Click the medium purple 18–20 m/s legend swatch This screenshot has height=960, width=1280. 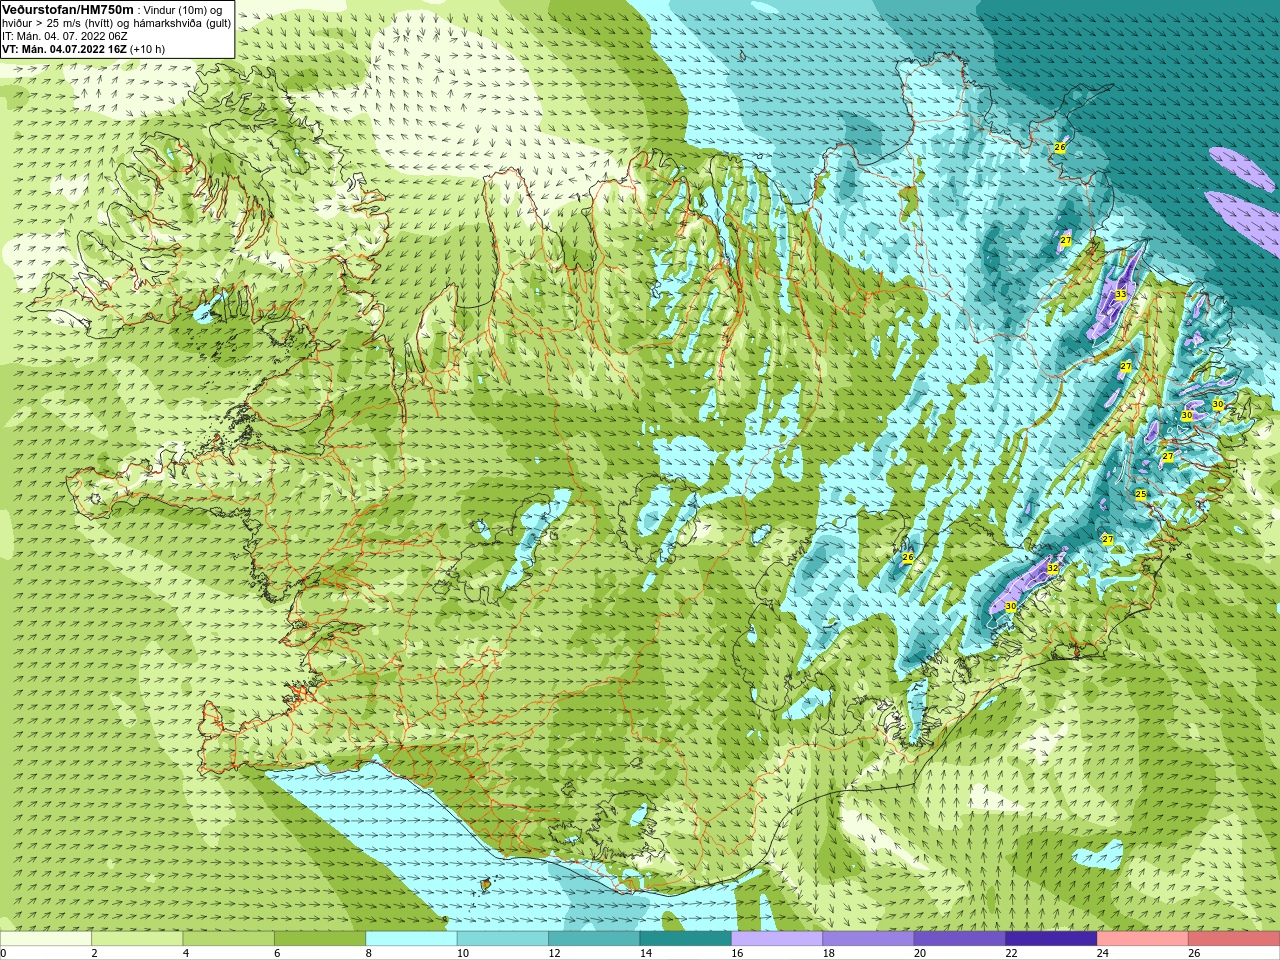click(868, 939)
